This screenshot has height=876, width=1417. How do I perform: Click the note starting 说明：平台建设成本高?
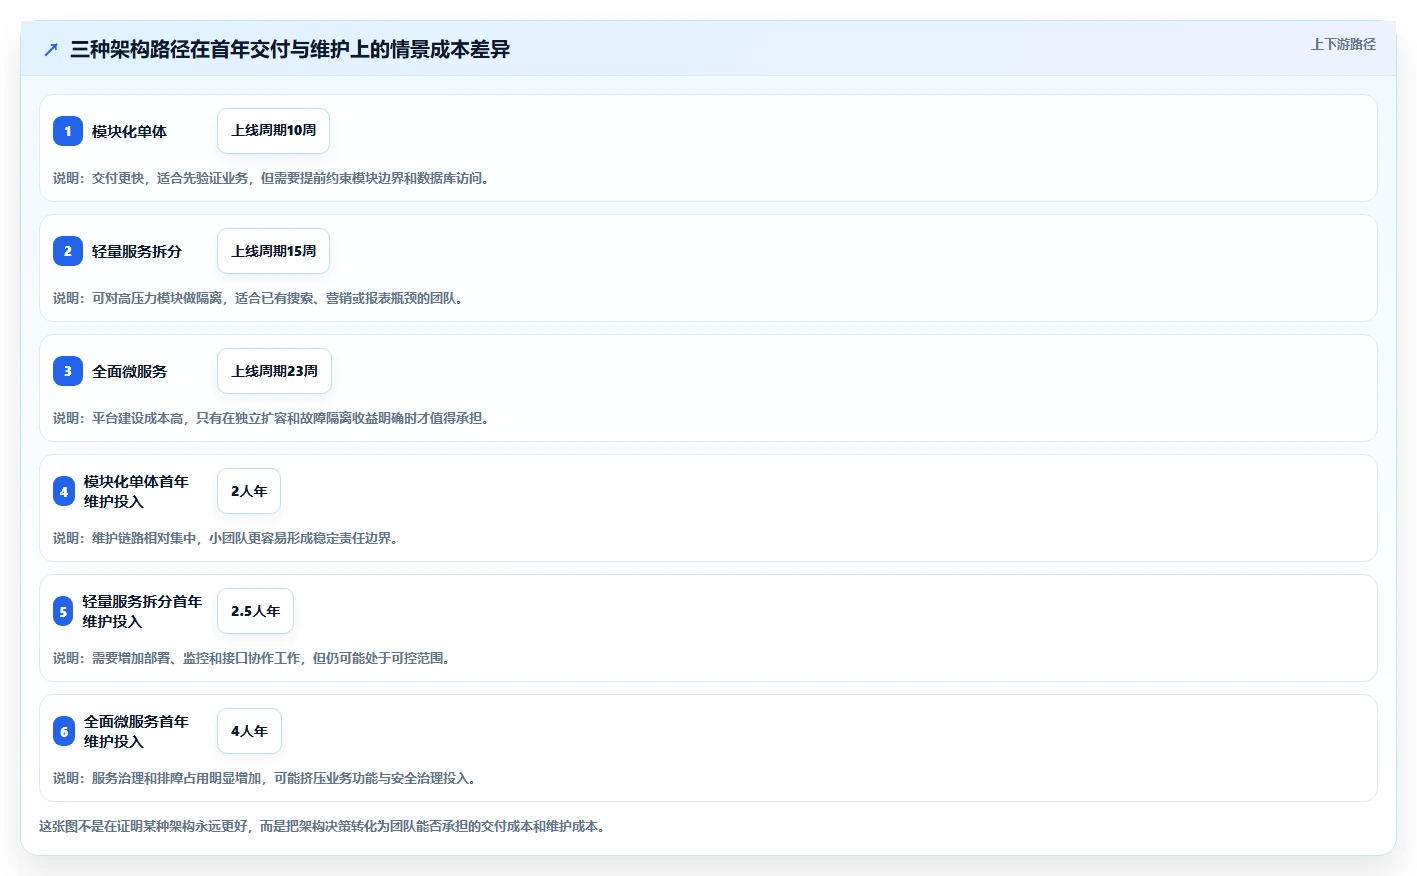[x=273, y=418]
